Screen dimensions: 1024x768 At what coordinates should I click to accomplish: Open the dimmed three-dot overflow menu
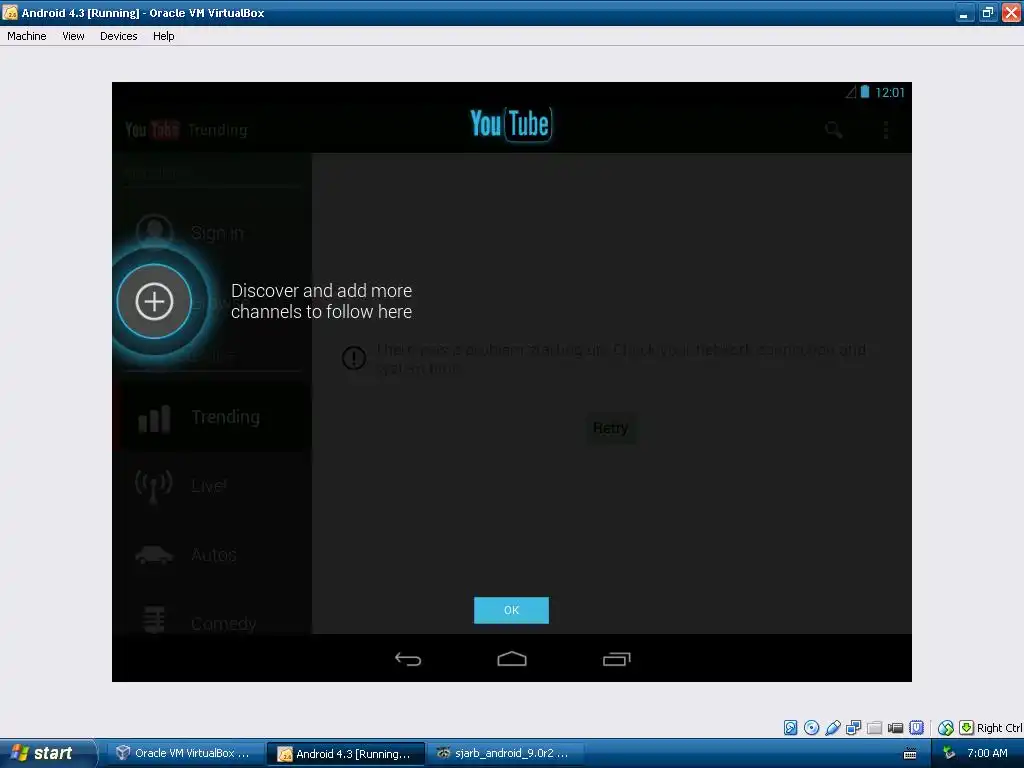pyautogui.click(x=886, y=129)
